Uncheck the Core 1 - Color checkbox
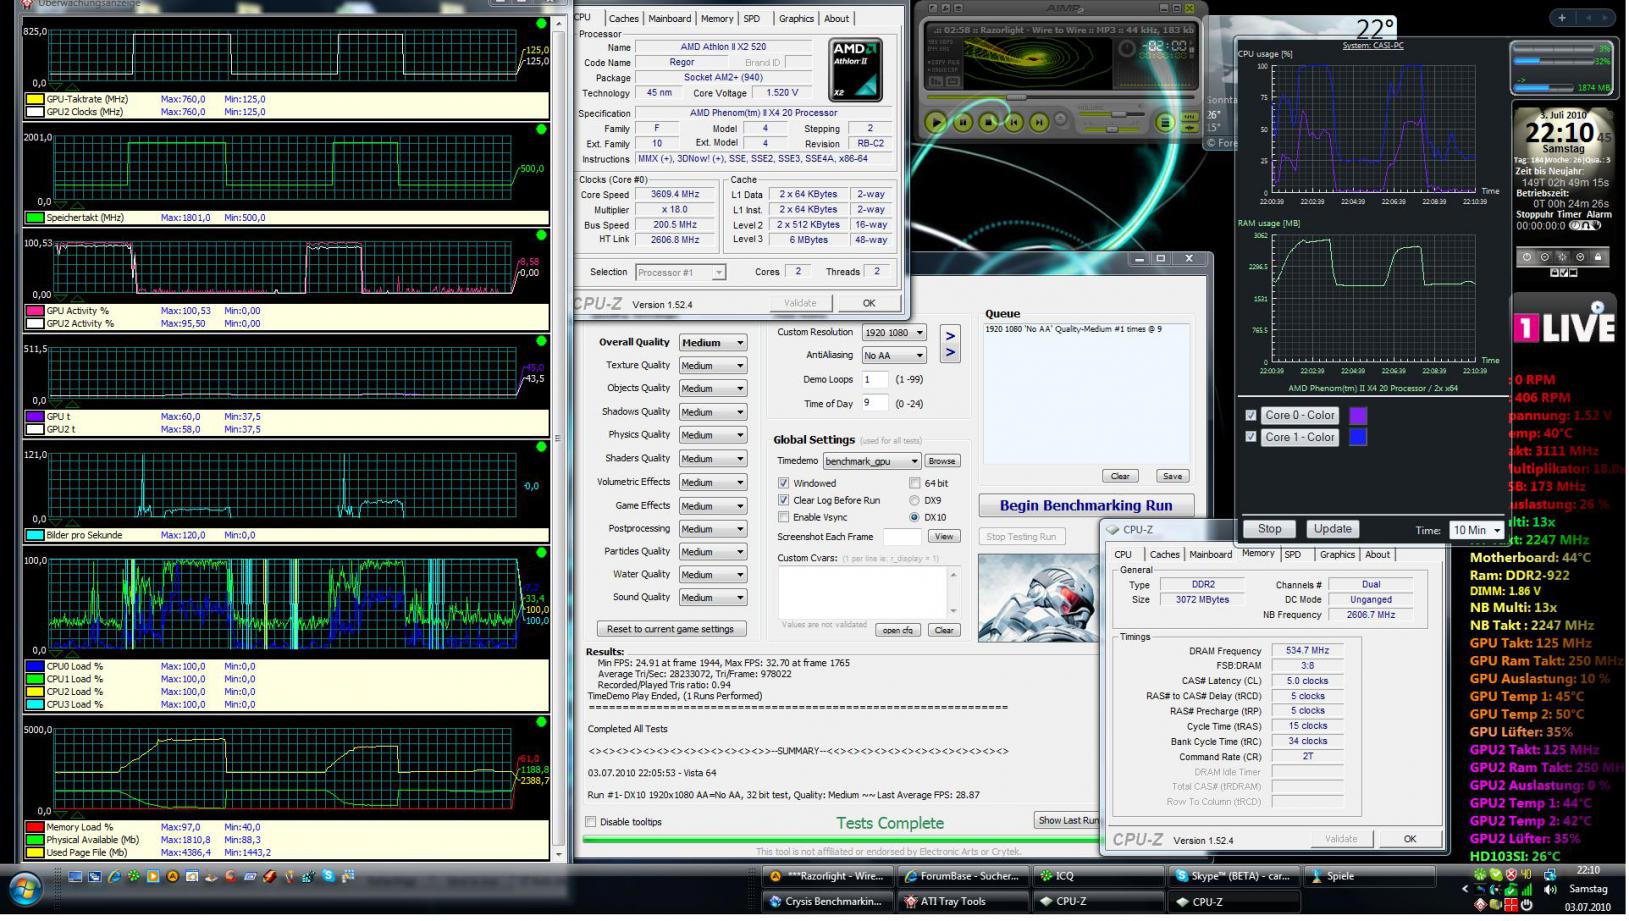Screen dimensions: 1629x921 click(x=1250, y=437)
